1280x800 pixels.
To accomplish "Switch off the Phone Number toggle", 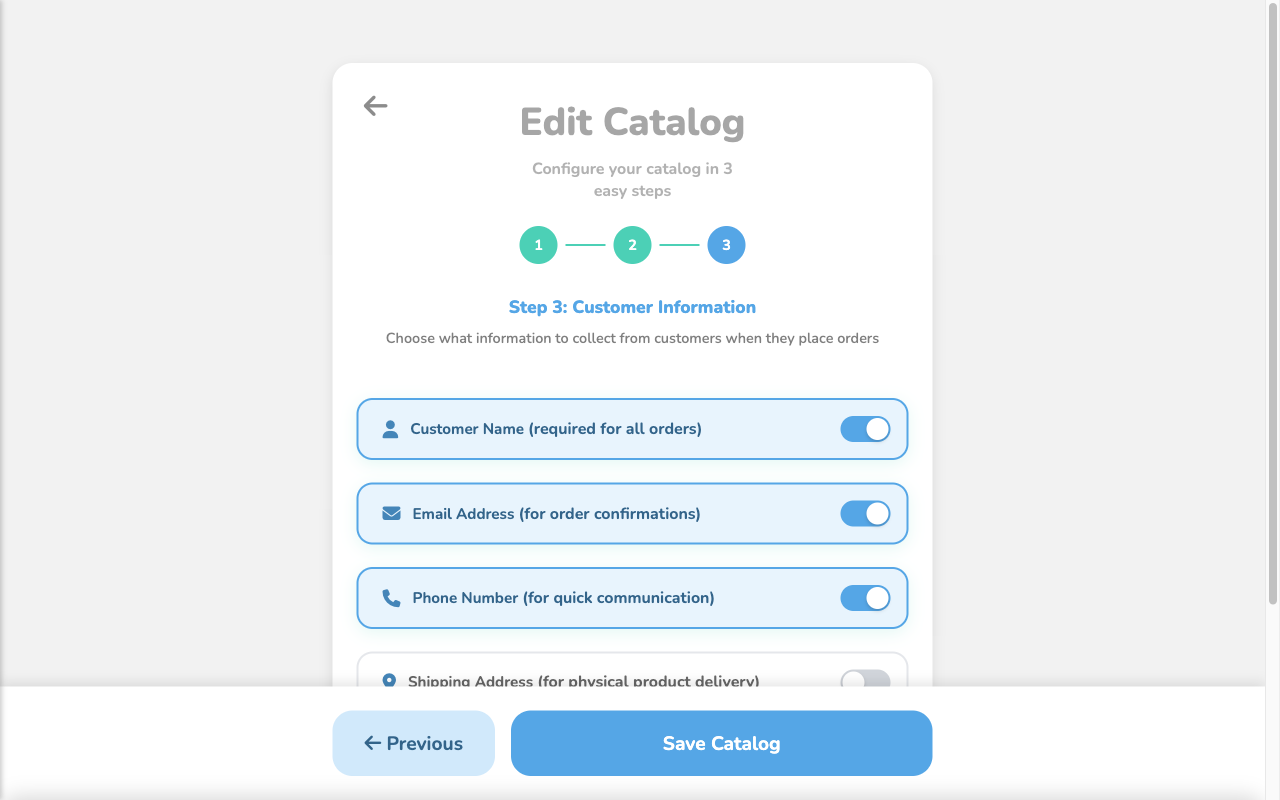I will pos(865,598).
